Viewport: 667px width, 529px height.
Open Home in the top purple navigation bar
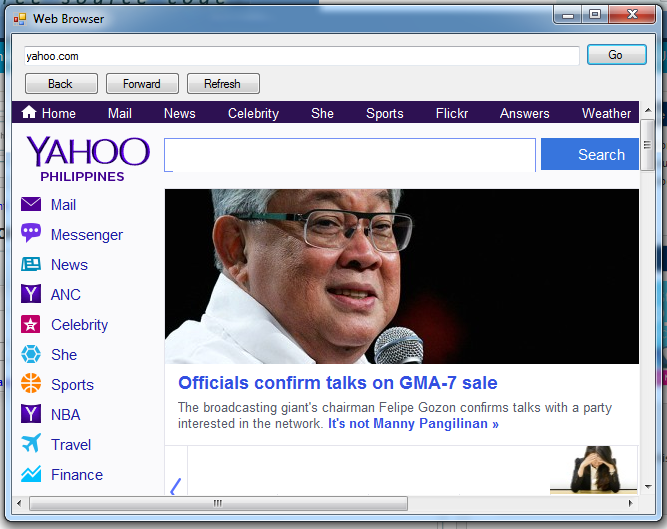(58, 113)
